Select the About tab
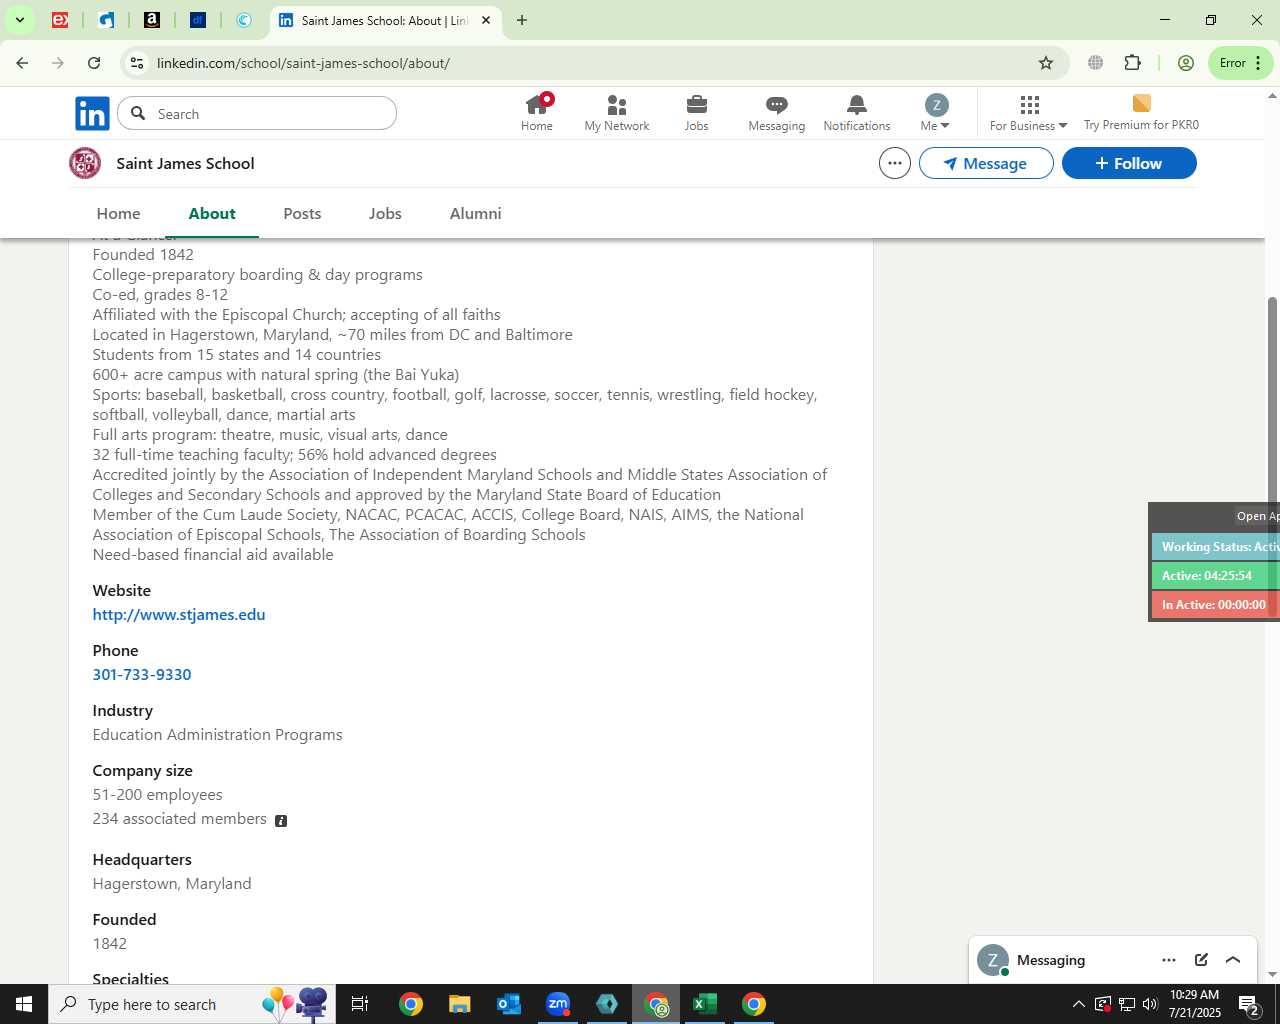This screenshot has width=1280, height=1024. [212, 213]
